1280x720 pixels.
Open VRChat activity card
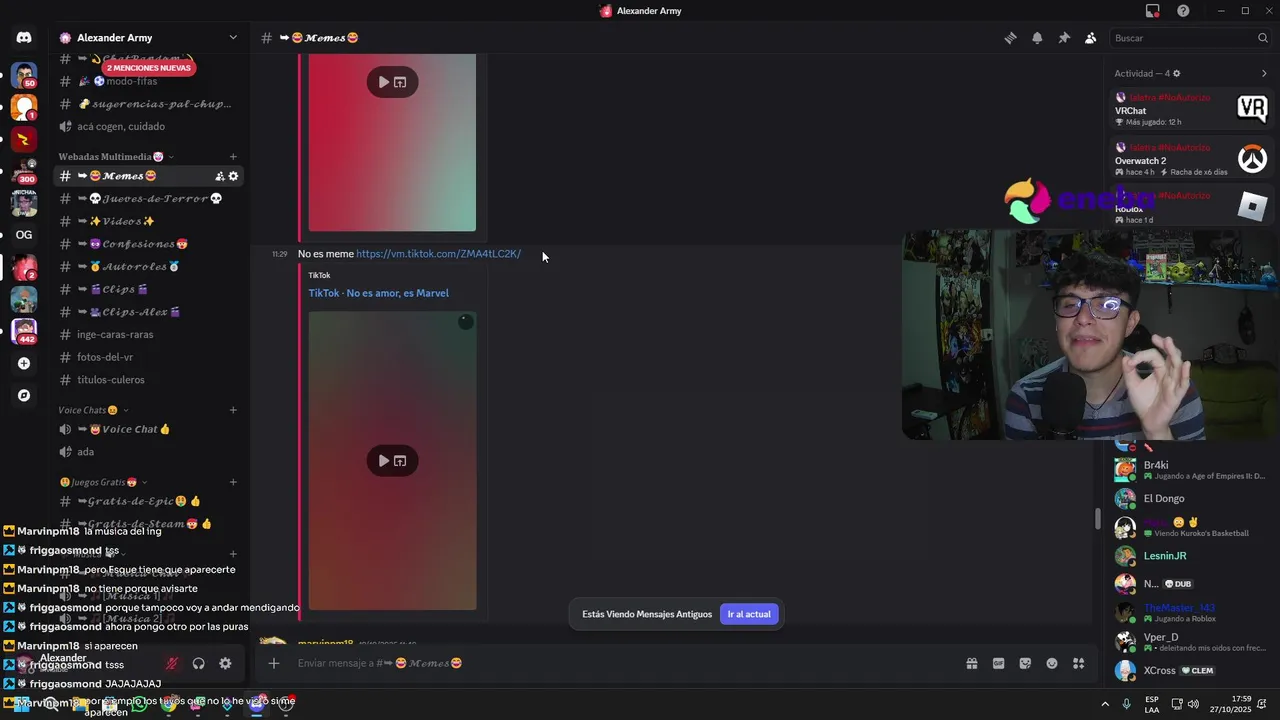[x=1192, y=109]
